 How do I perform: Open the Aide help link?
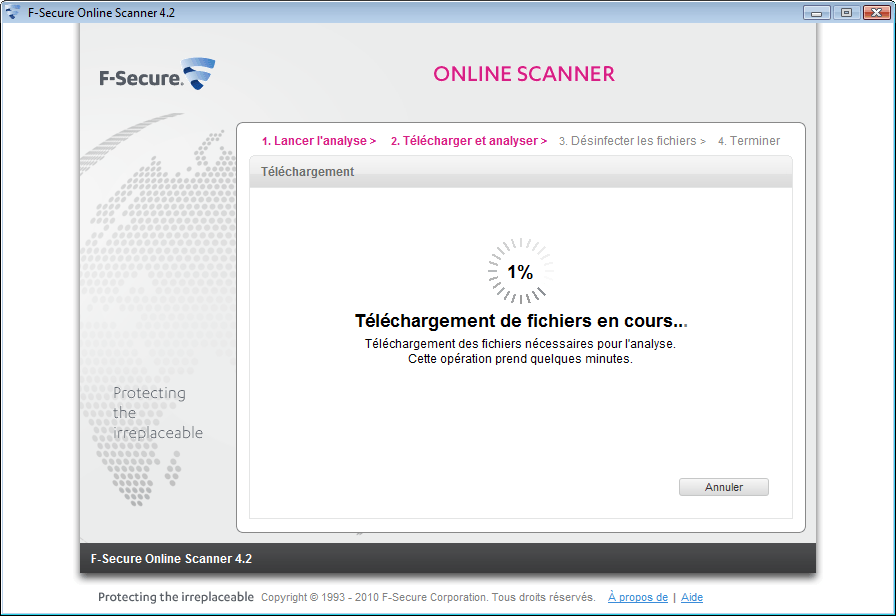[692, 597]
